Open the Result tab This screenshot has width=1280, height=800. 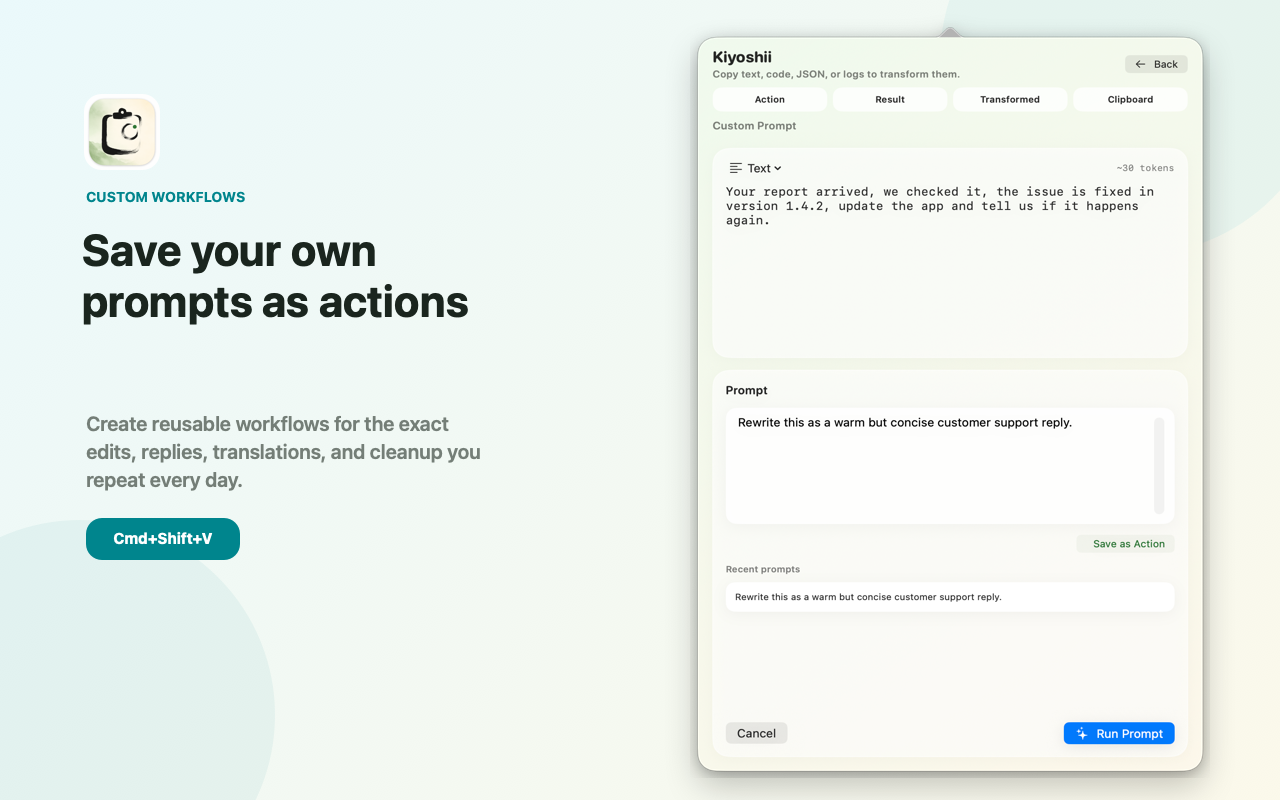890,99
